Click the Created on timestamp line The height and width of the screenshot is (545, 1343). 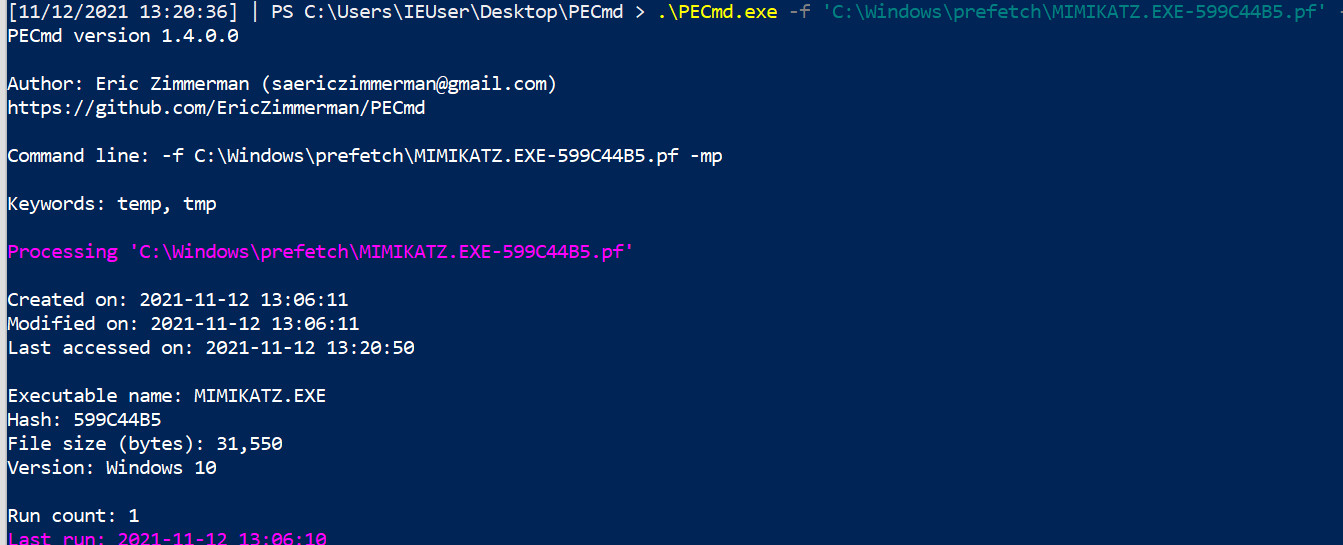pos(178,300)
